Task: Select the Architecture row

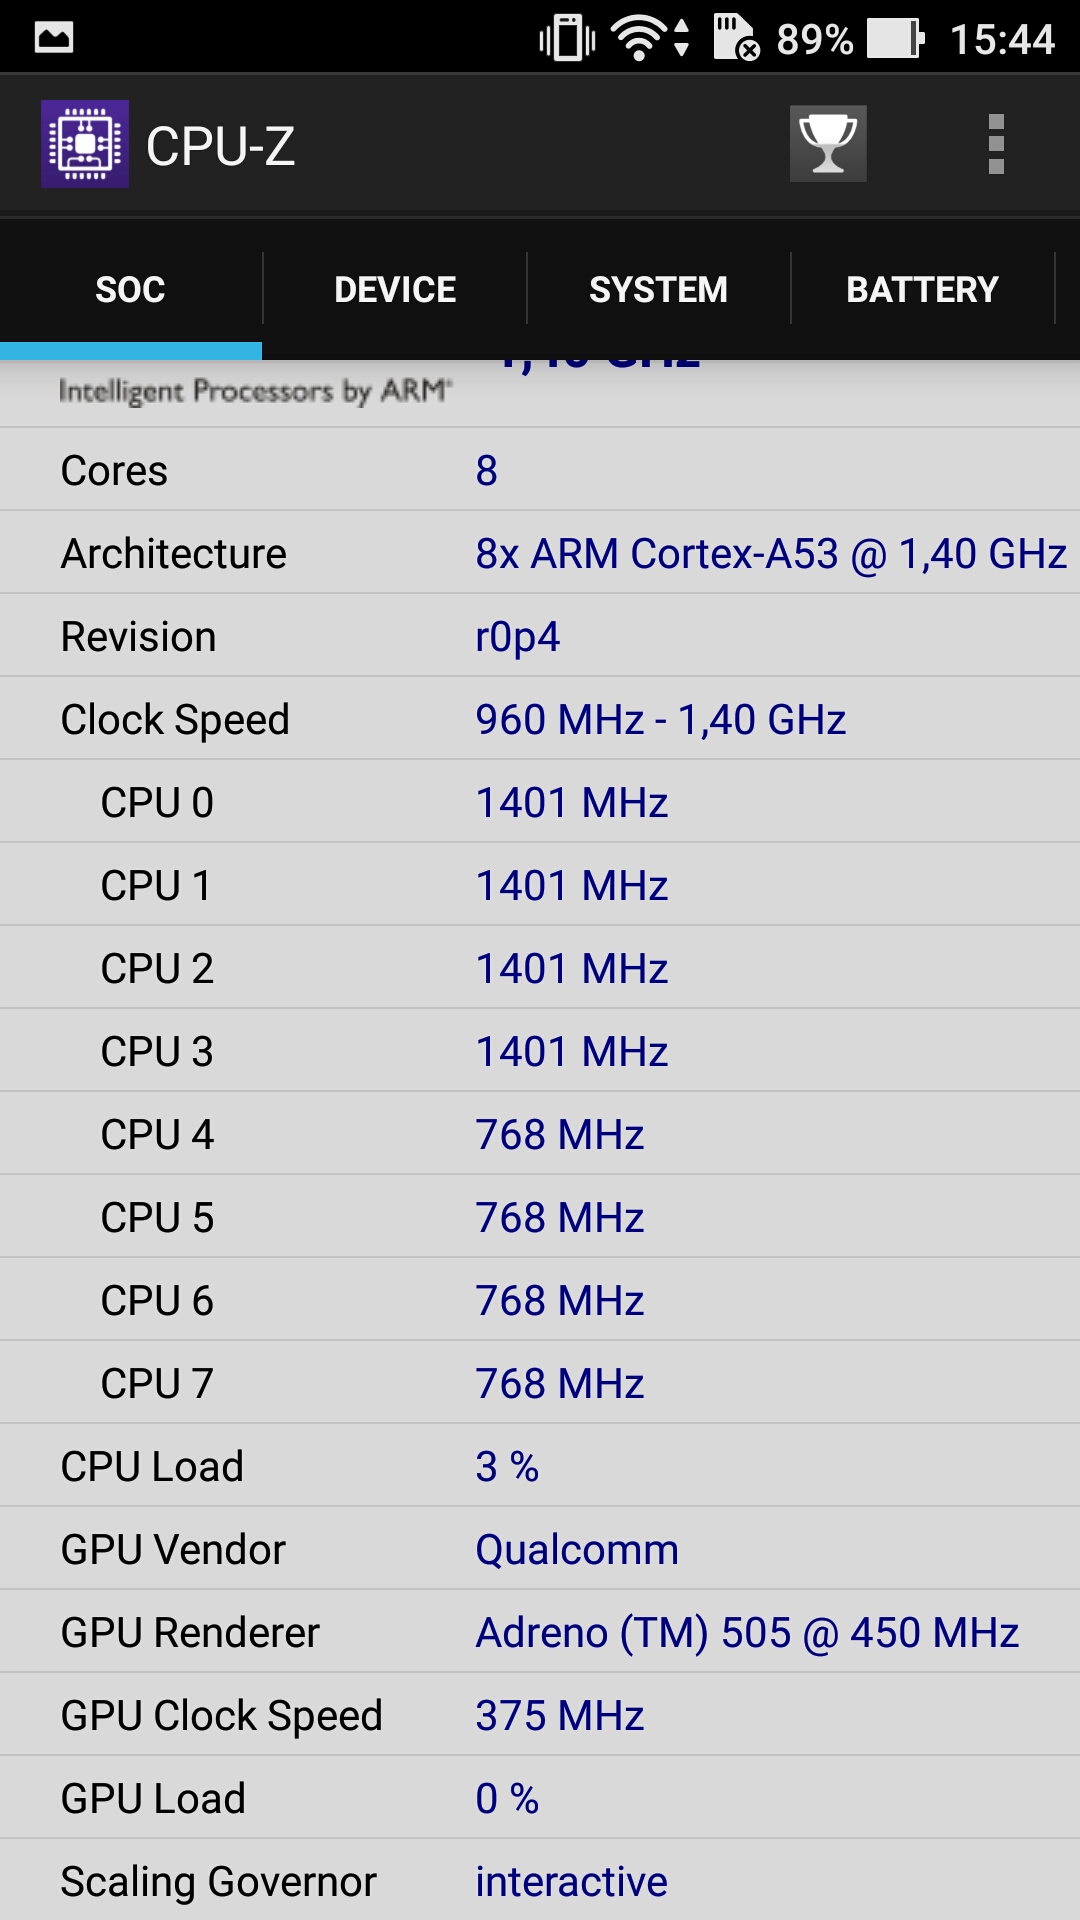Action: [540, 553]
